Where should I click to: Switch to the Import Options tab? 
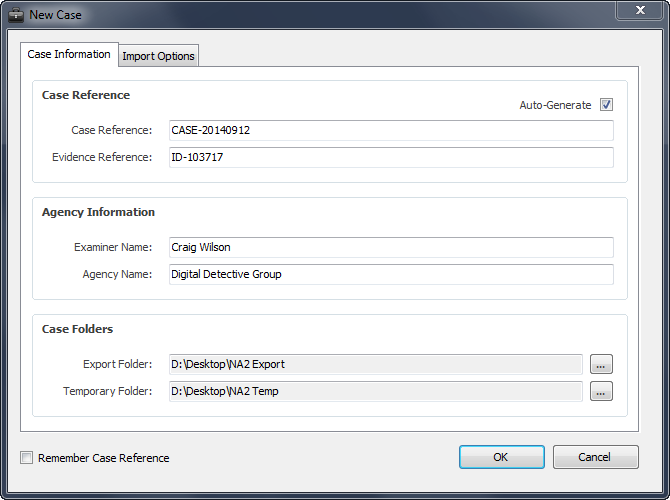pyautogui.click(x=158, y=56)
